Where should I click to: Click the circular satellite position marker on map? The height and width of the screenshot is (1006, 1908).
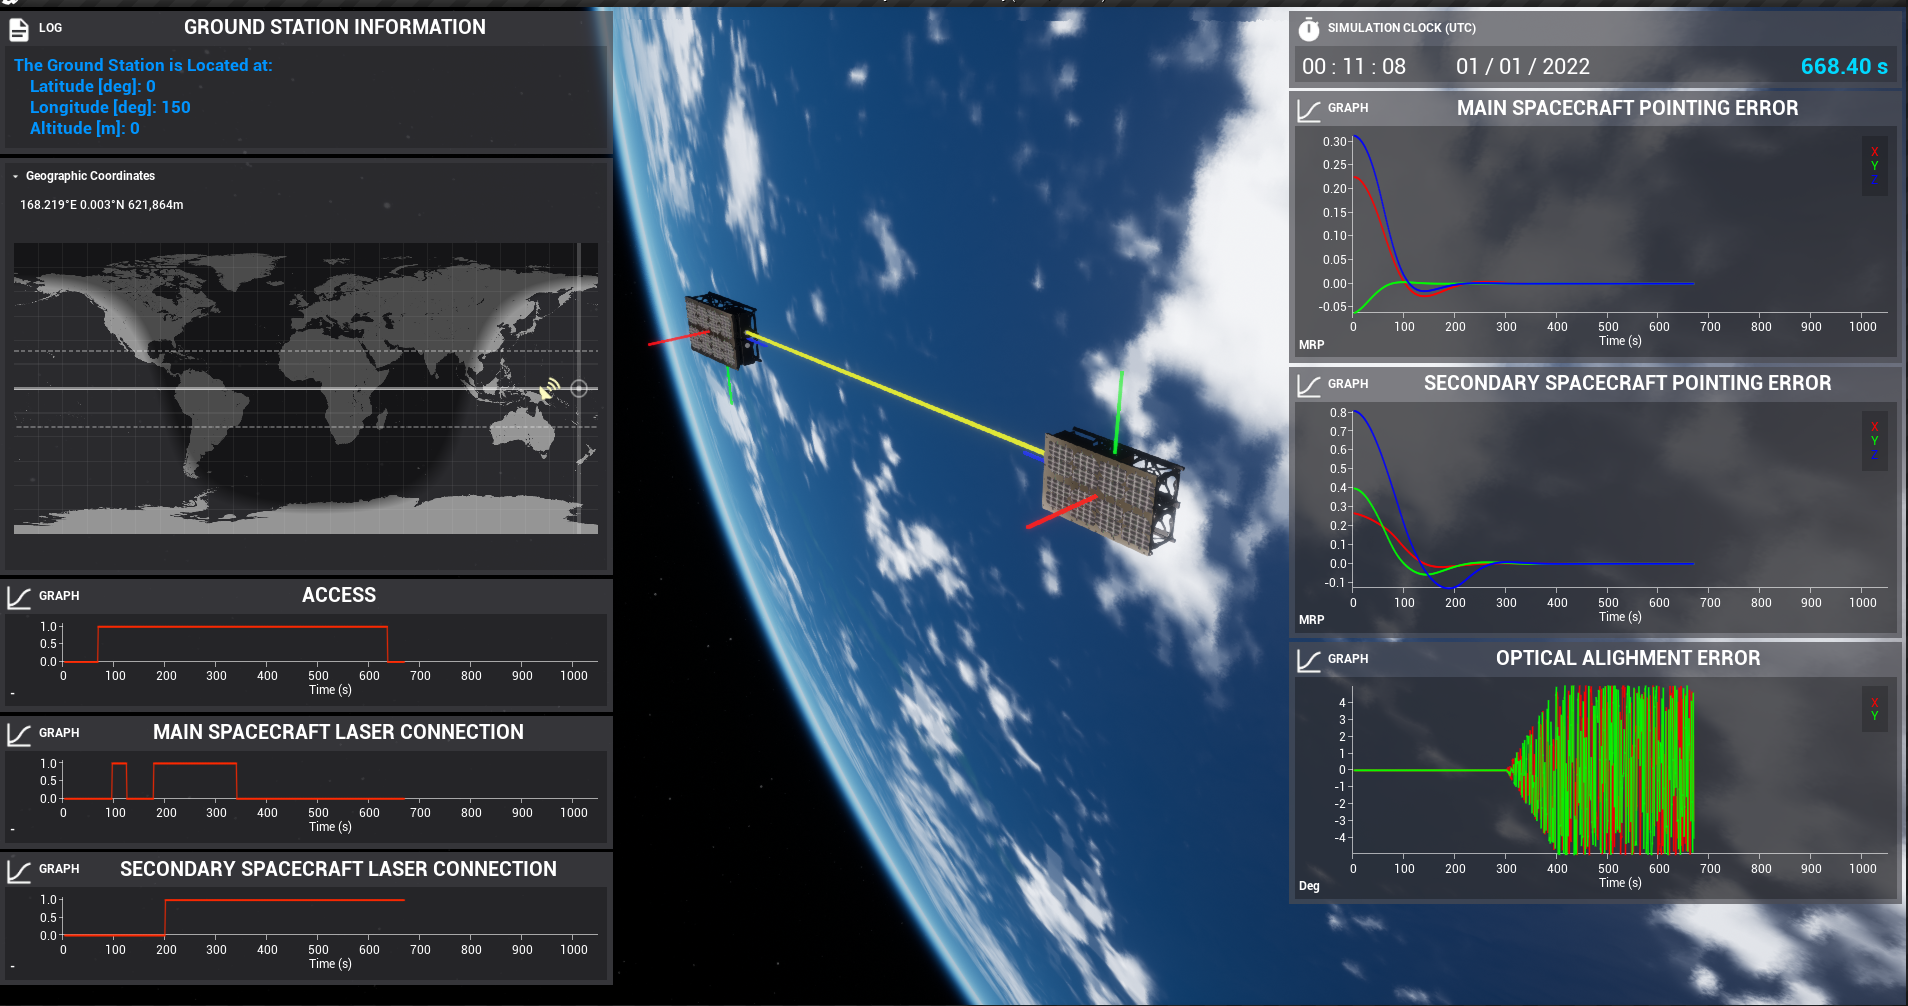(x=579, y=388)
